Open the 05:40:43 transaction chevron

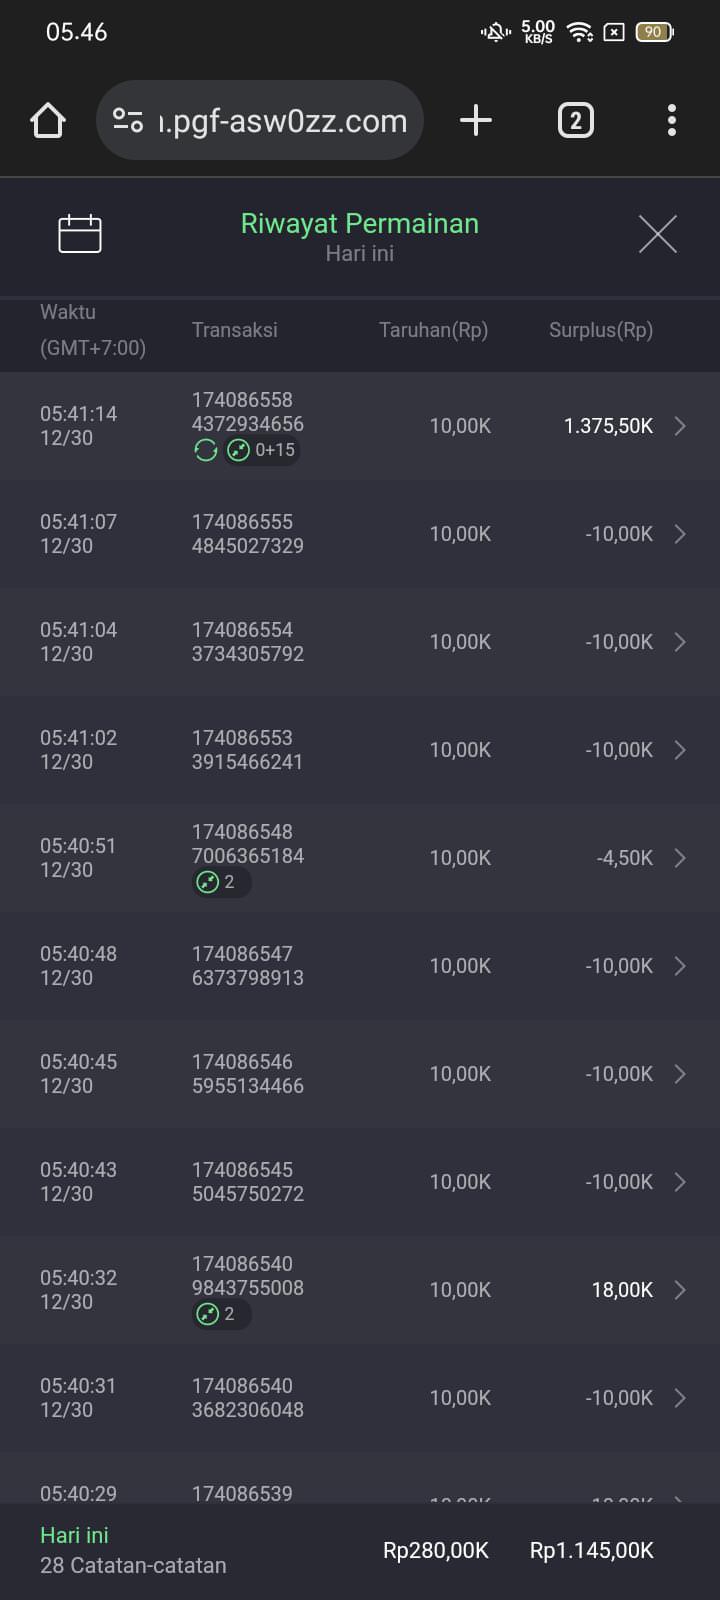(680, 1182)
